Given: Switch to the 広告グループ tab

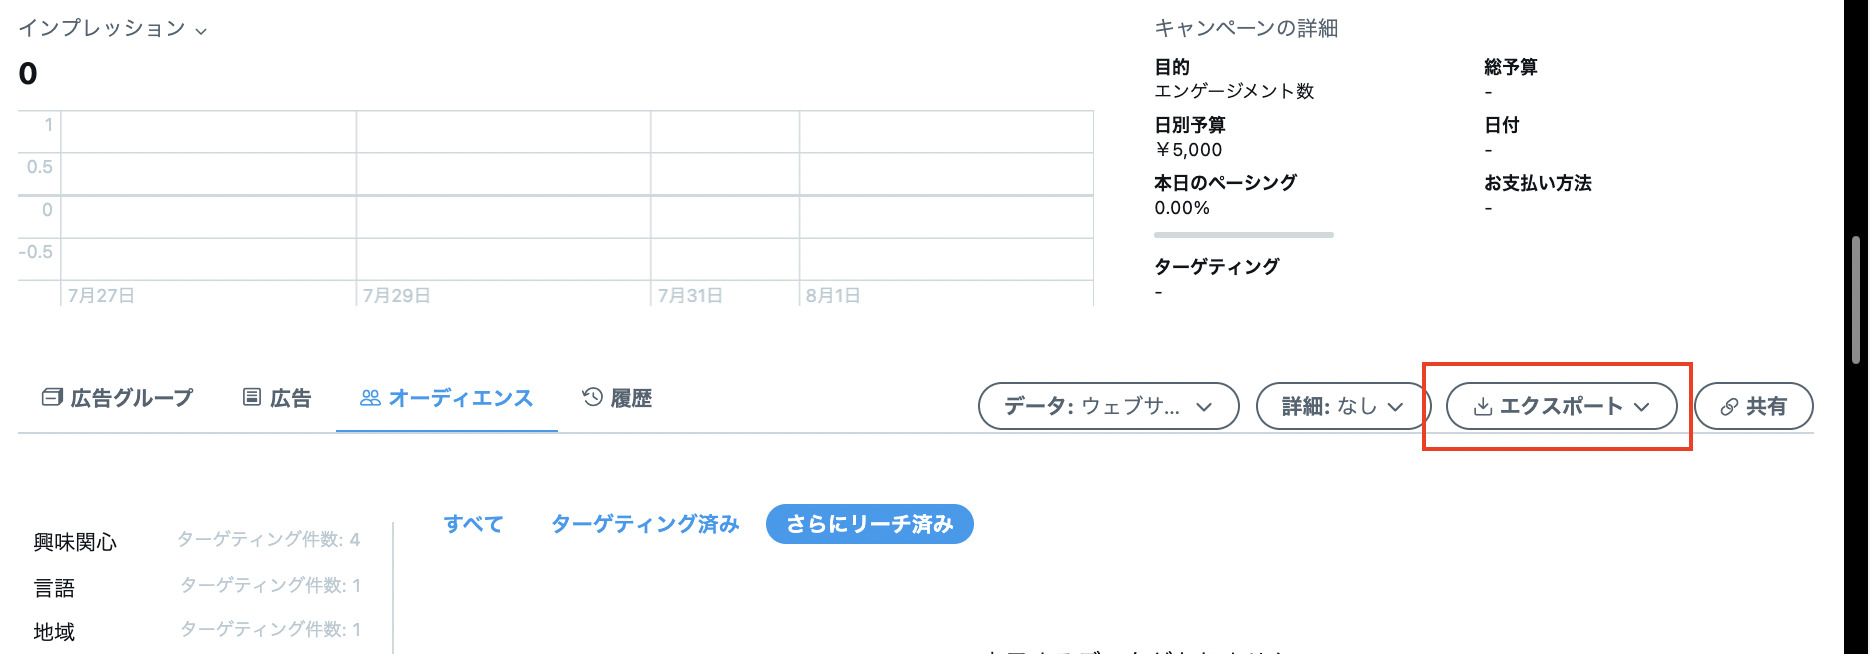Looking at the screenshot, I should pyautogui.click(x=131, y=398).
